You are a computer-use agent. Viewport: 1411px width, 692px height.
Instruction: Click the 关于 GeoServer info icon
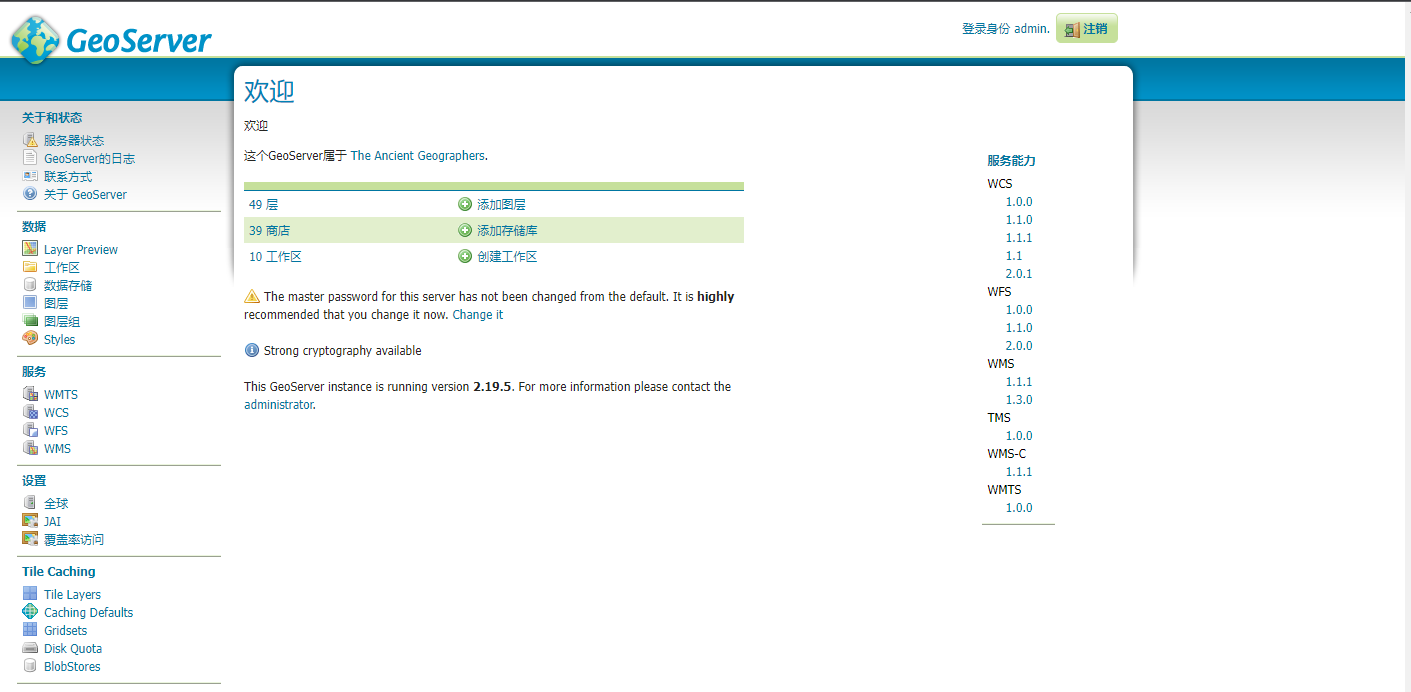coord(30,194)
